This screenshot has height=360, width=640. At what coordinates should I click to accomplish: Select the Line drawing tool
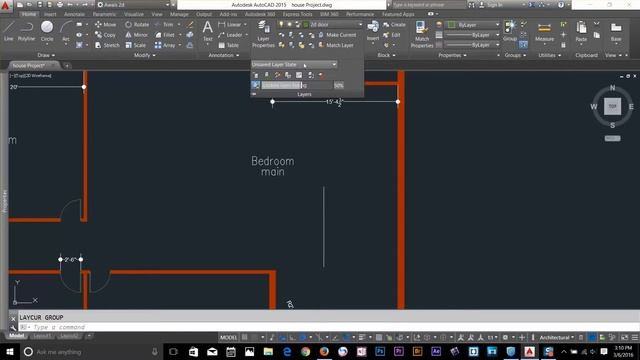coord(9,31)
